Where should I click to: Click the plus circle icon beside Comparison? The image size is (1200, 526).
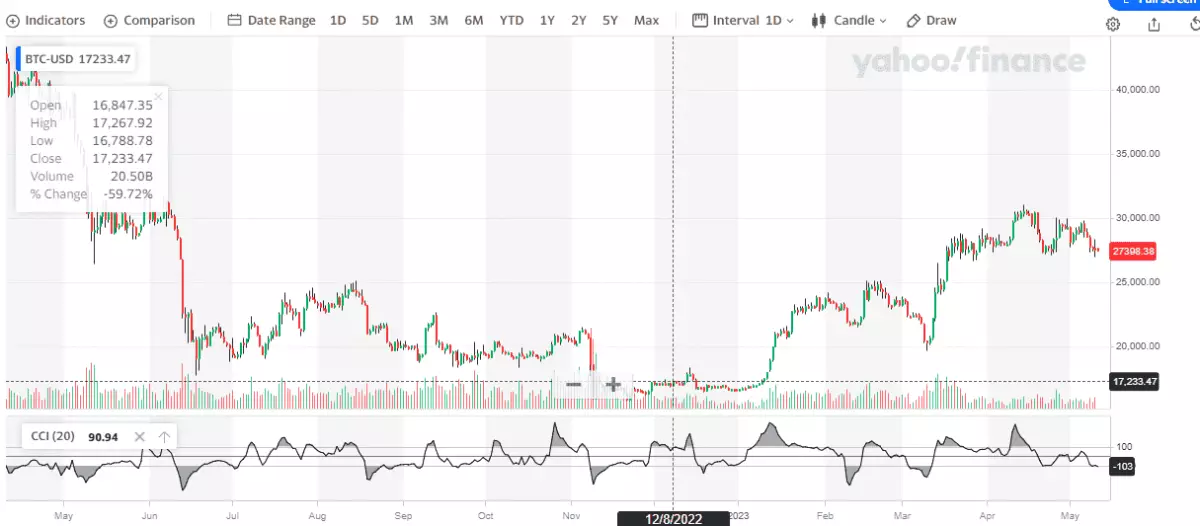pyautogui.click(x=110, y=20)
